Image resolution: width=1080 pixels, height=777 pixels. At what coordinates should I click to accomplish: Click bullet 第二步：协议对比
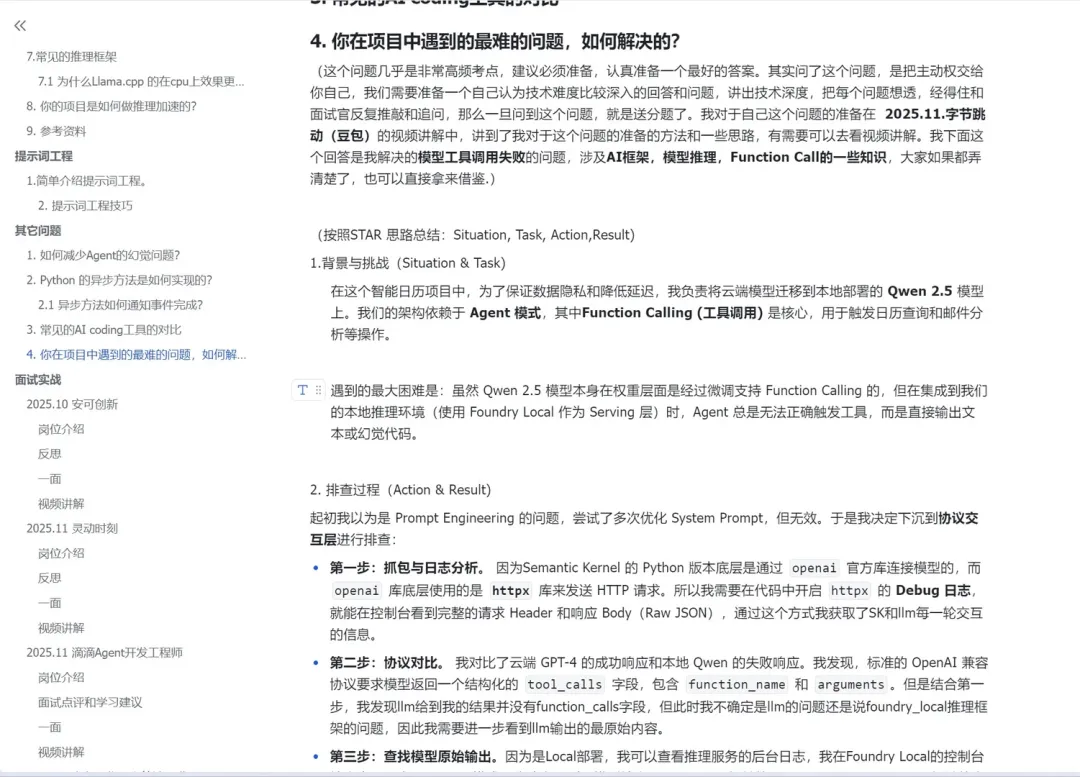[x=658, y=695]
